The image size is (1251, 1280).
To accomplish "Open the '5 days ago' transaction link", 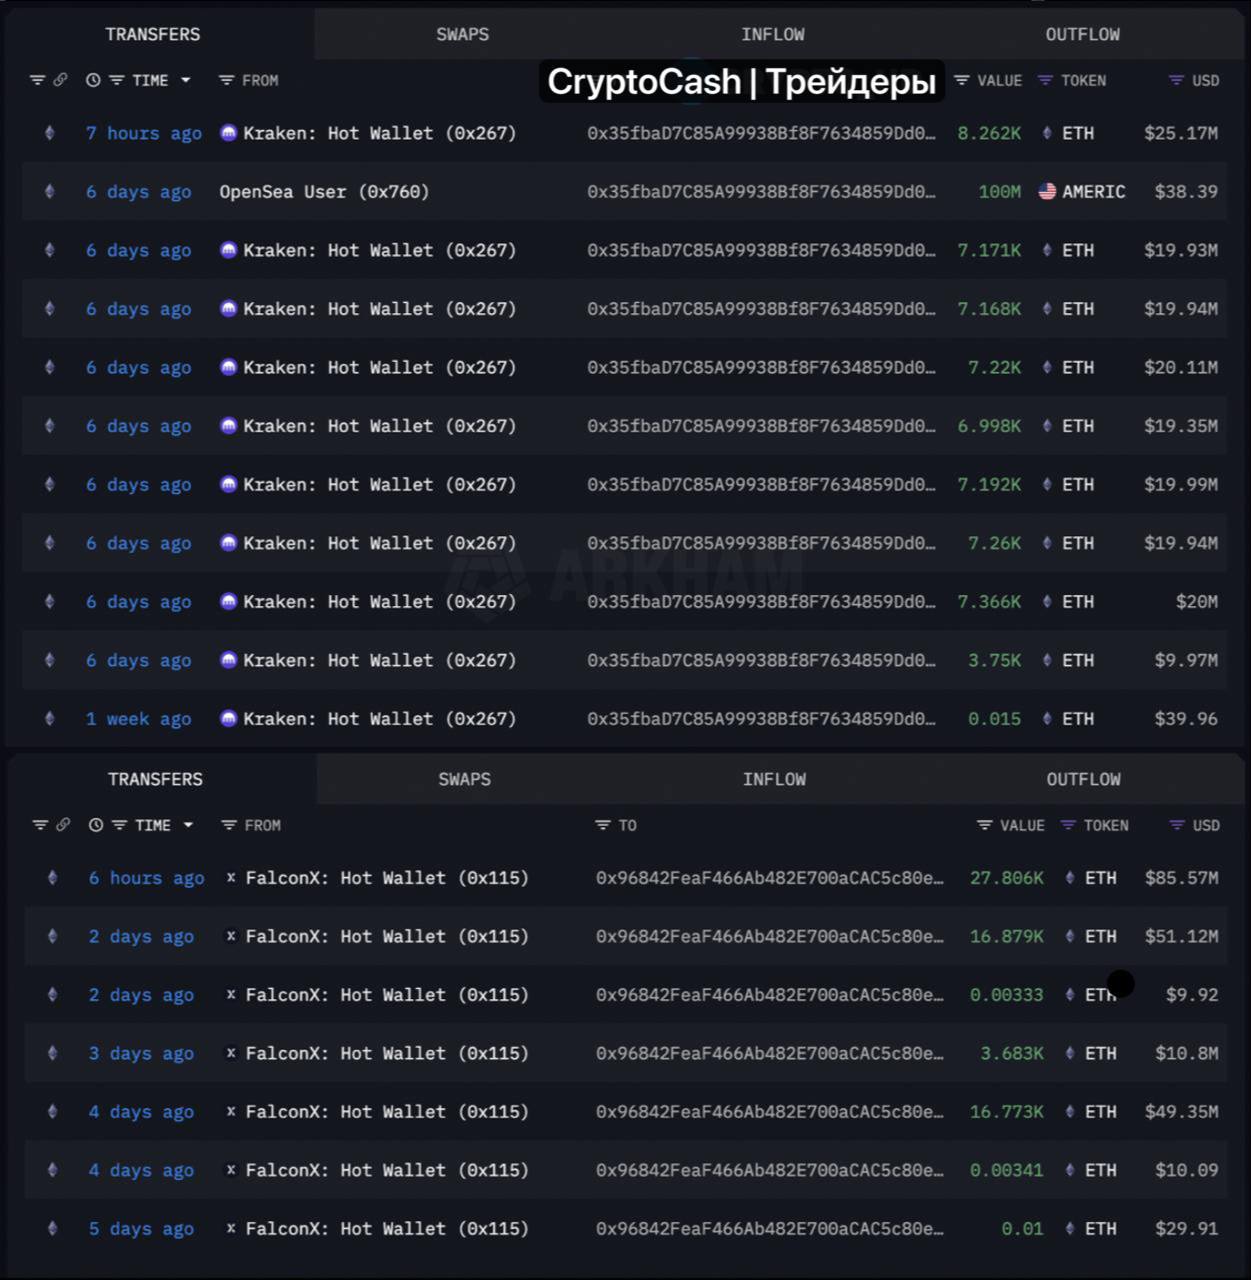I will tap(141, 1229).
